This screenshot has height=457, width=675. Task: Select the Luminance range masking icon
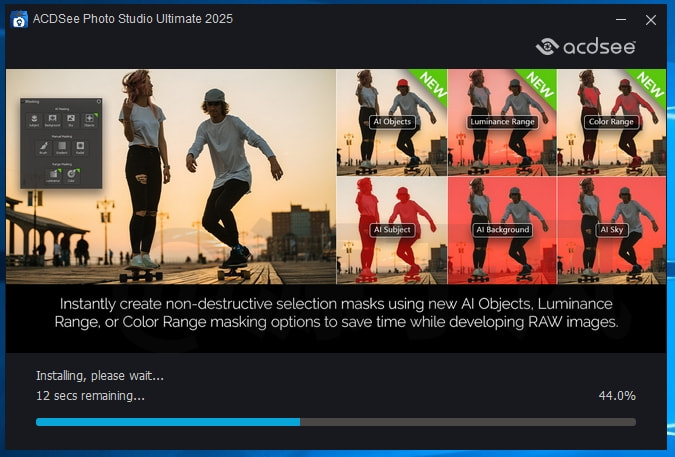click(53, 176)
